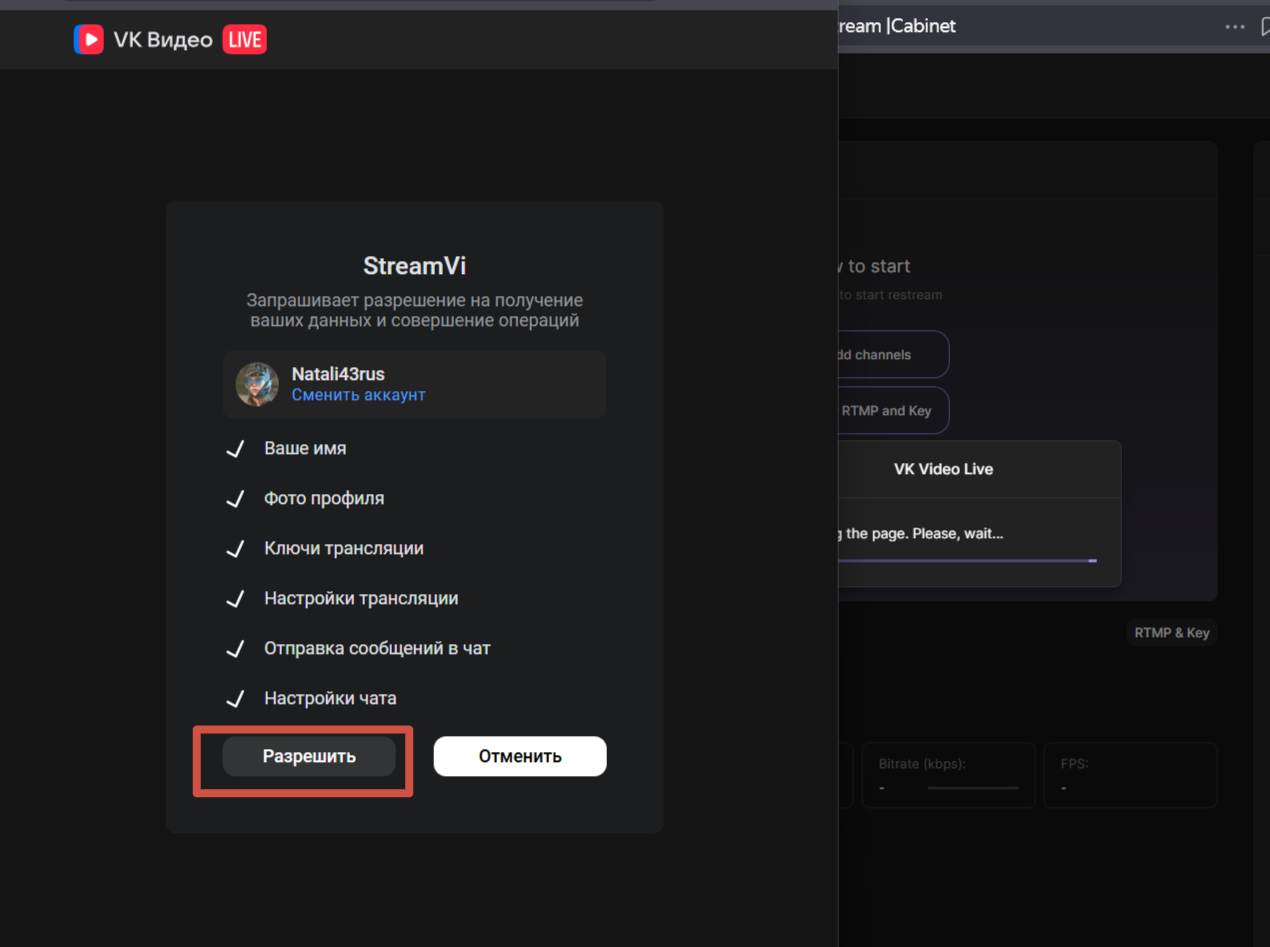
Task: Click the add channels button in Cabinet window
Action: coord(893,355)
